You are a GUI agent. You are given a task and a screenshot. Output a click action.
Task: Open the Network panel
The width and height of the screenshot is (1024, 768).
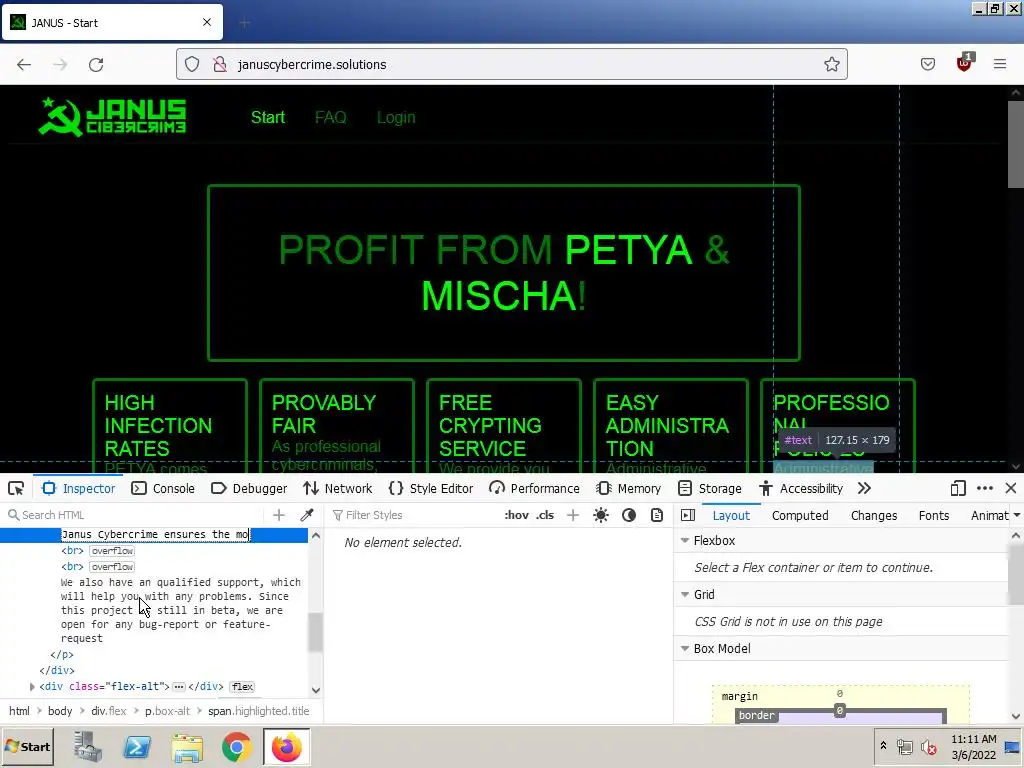pyautogui.click(x=338, y=488)
